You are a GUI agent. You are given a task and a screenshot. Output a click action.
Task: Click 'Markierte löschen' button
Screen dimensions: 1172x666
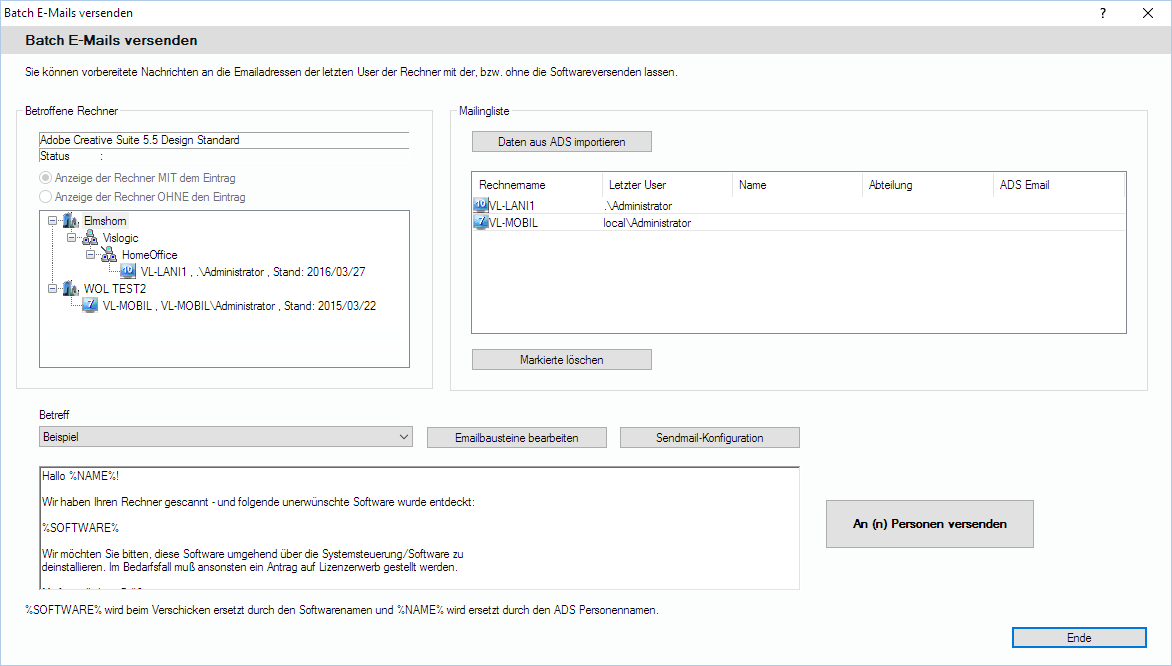(x=561, y=360)
